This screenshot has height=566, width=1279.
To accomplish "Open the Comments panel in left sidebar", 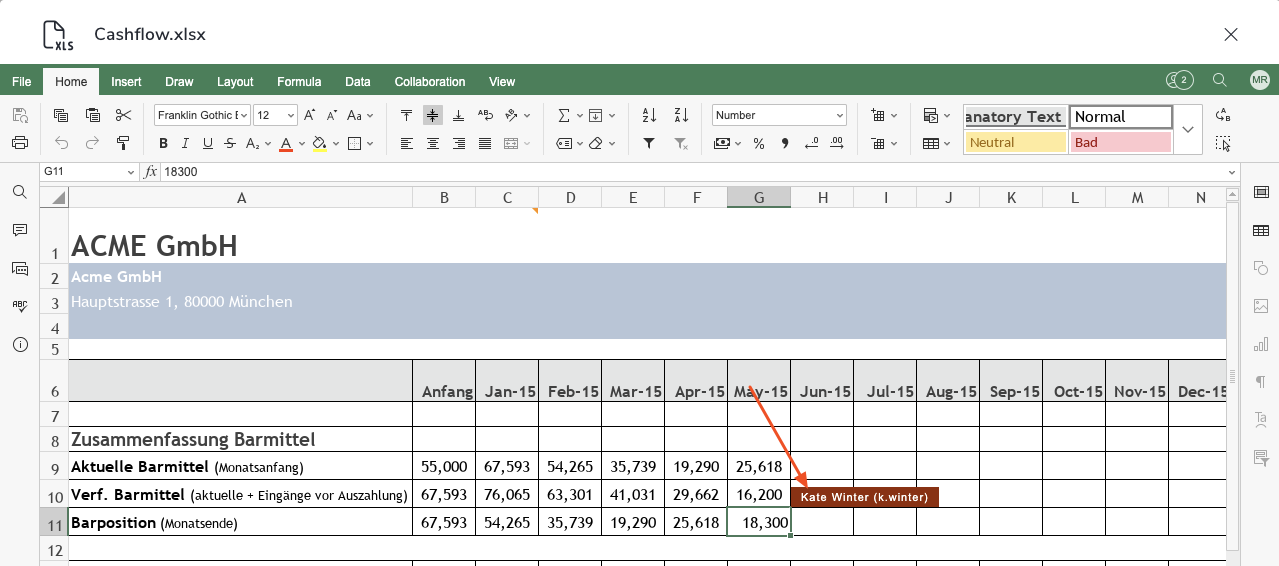I will tap(20, 230).
